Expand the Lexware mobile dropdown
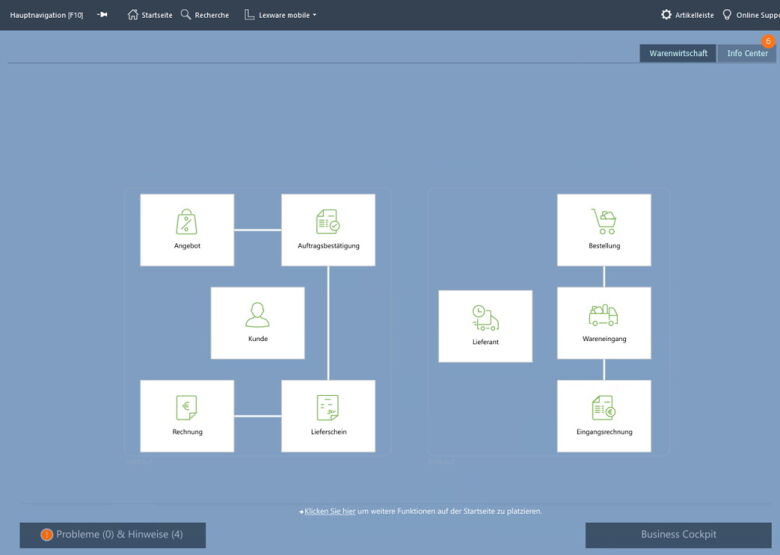This screenshot has width=780, height=555. tap(280, 15)
